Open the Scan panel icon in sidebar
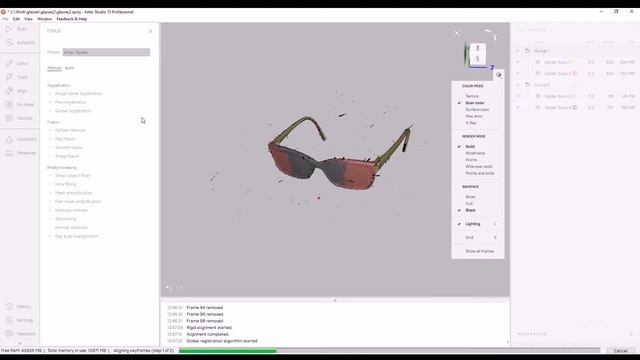The width and height of the screenshot is (640, 360). coord(9,29)
